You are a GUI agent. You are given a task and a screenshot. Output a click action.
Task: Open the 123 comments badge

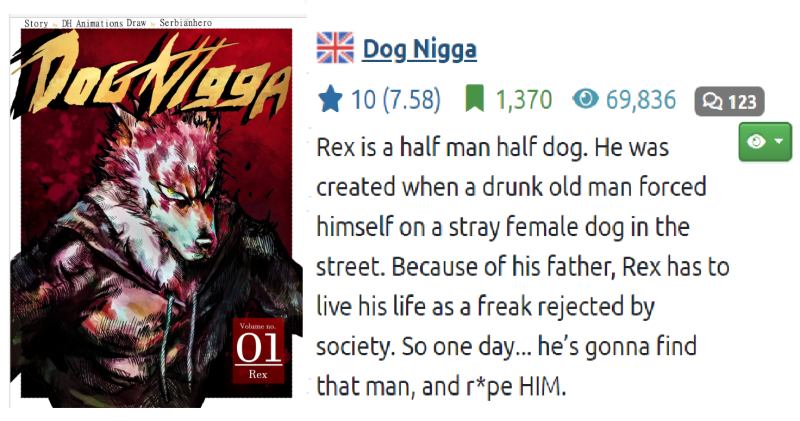[729, 102]
